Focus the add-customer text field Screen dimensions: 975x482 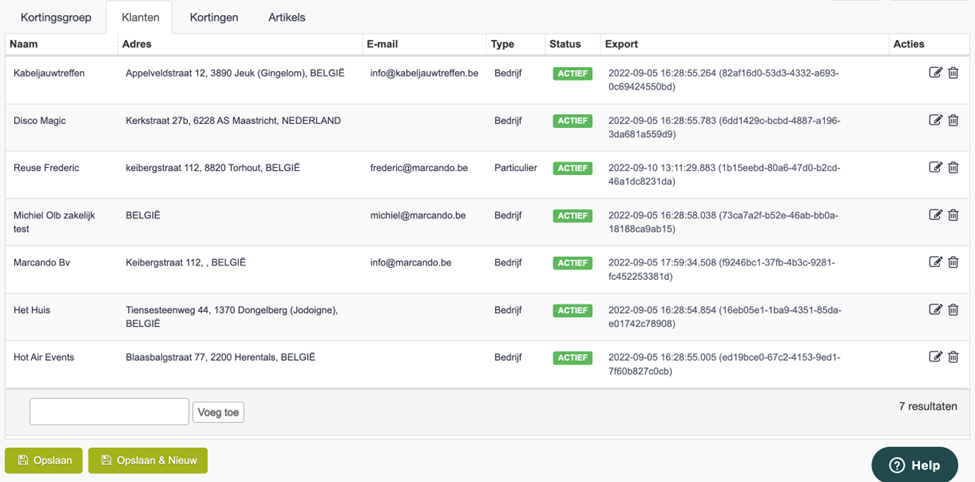click(x=109, y=412)
